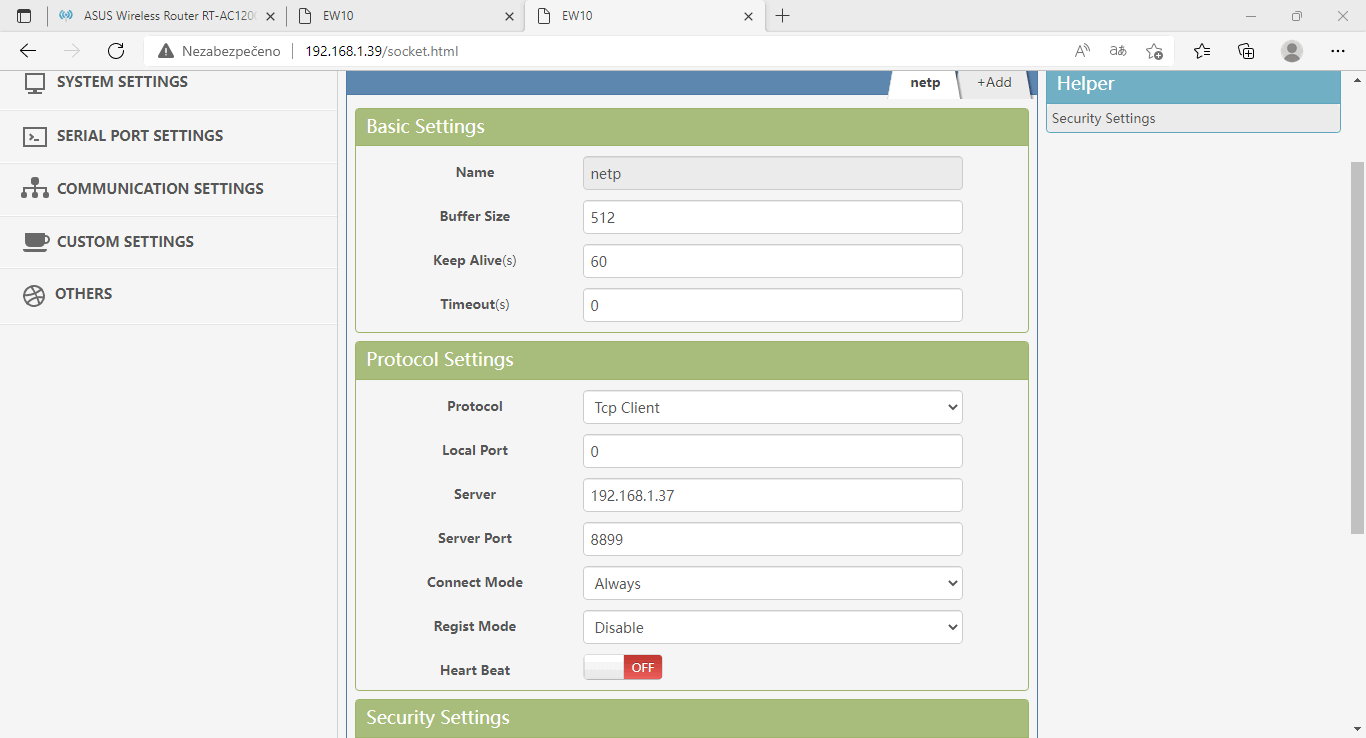Click the Others globe icon
Screen dimensions: 1366x738
coord(34,295)
